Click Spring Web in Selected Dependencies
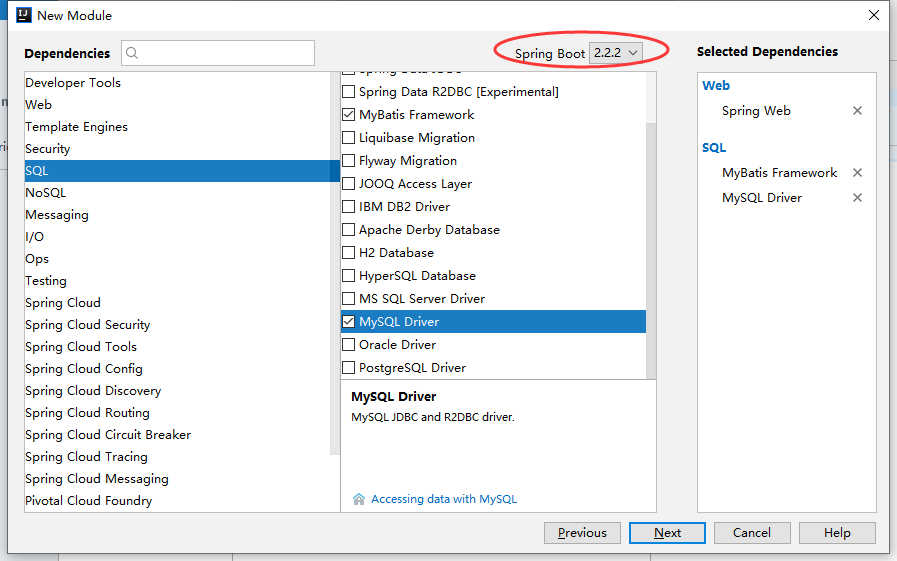 pyautogui.click(x=756, y=111)
